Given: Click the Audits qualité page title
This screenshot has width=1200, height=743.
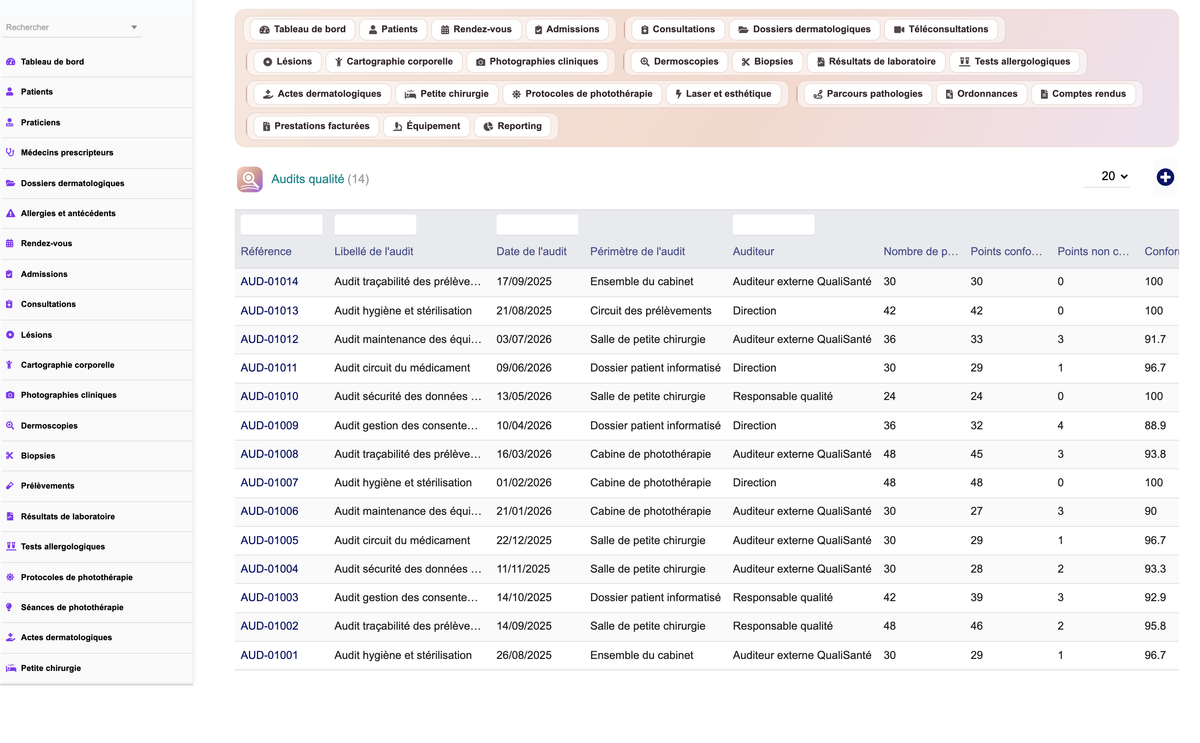Looking at the screenshot, I should (x=308, y=179).
